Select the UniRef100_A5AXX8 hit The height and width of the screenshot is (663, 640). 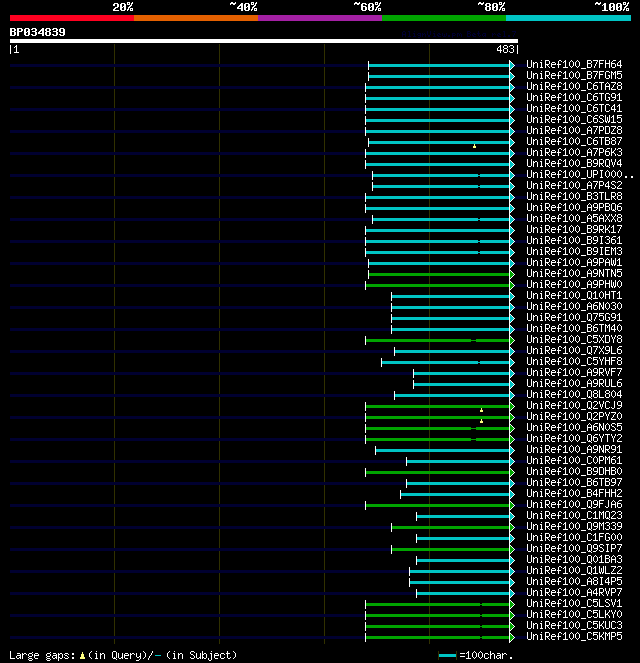point(574,219)
